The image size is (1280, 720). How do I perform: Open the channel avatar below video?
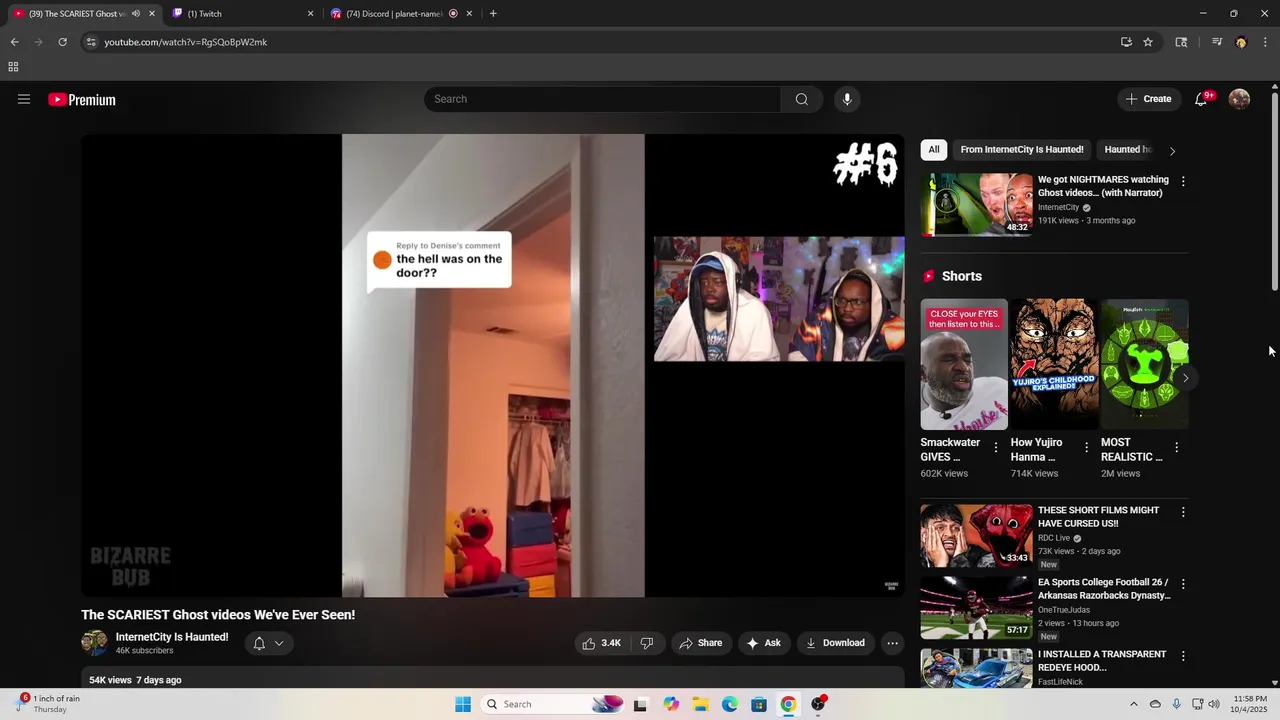pos(94,643)
